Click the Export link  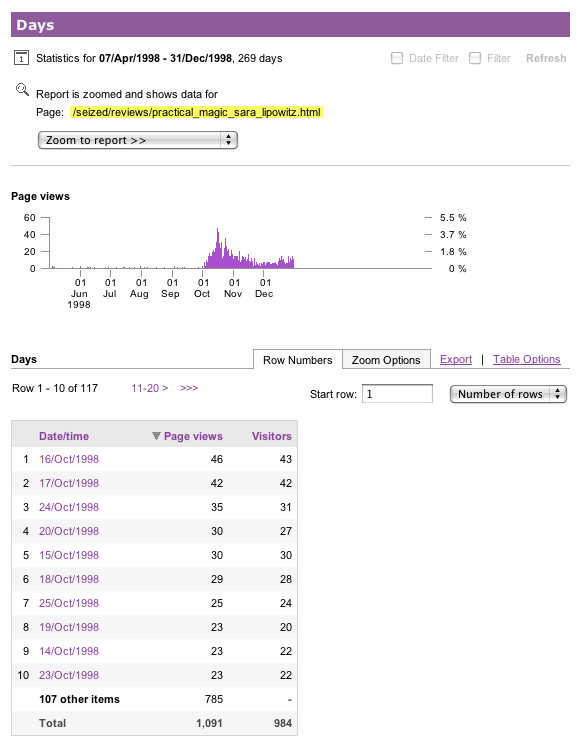pyautogui.click(x=456, y=359)
